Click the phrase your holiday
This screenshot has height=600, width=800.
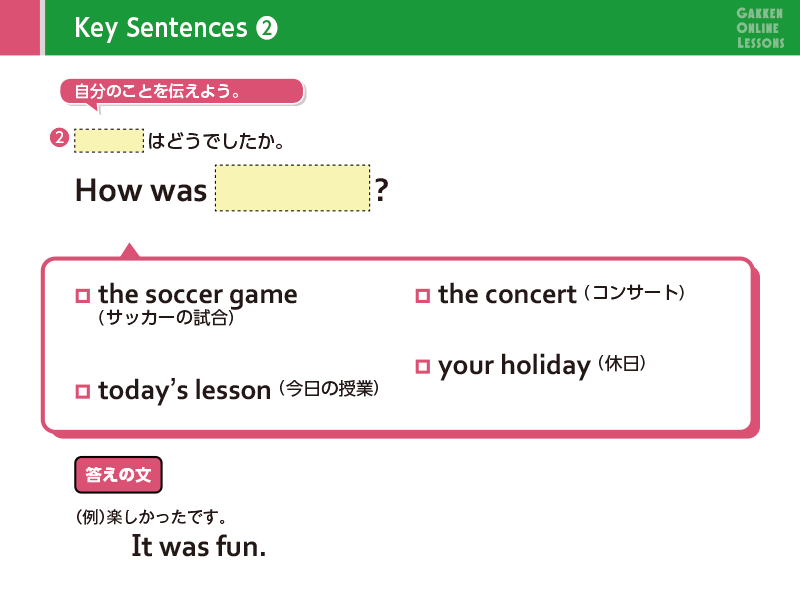[514, 366]
